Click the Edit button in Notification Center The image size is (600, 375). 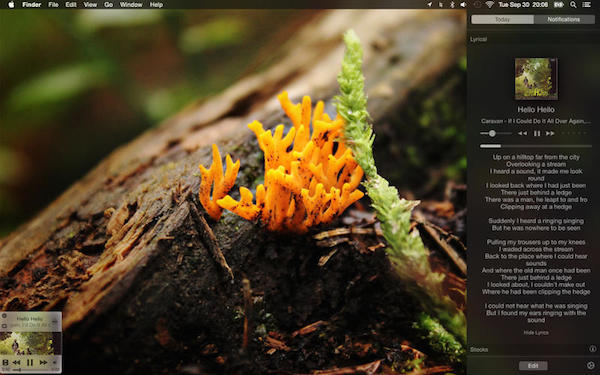click(533, 366)
